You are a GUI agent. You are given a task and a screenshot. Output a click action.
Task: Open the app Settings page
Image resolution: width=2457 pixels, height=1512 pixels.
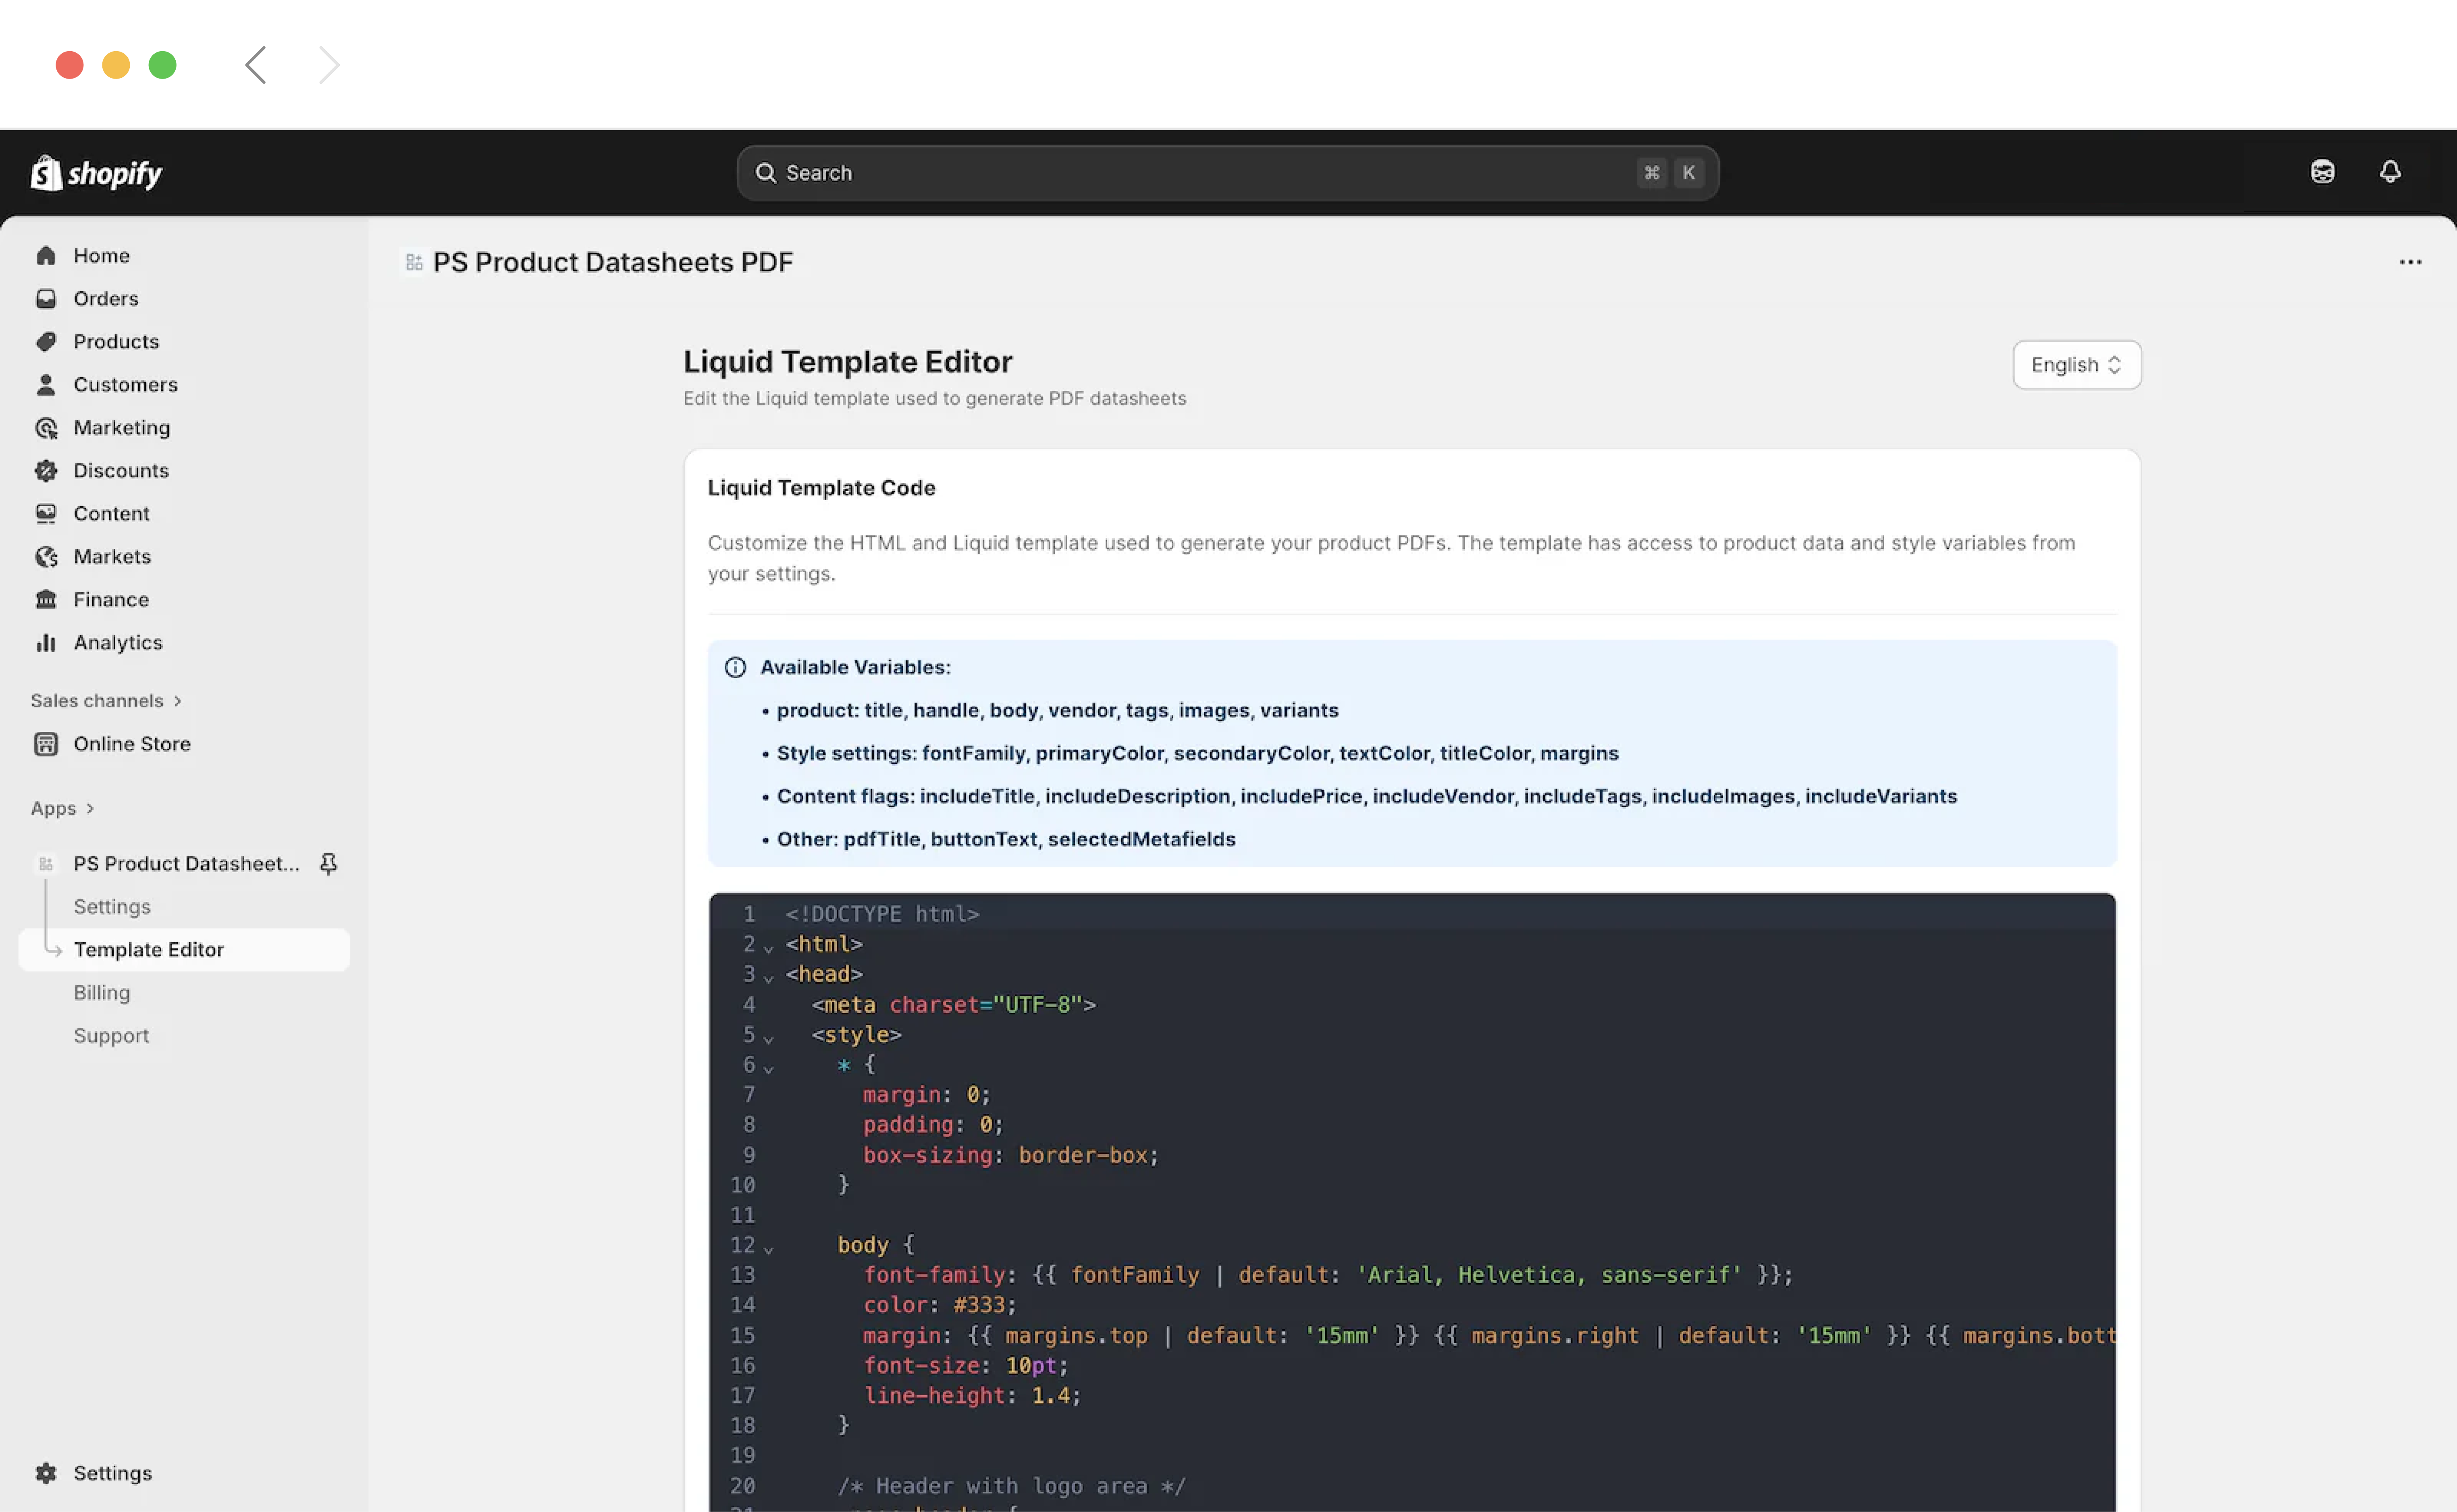click(x=112, y=906)
